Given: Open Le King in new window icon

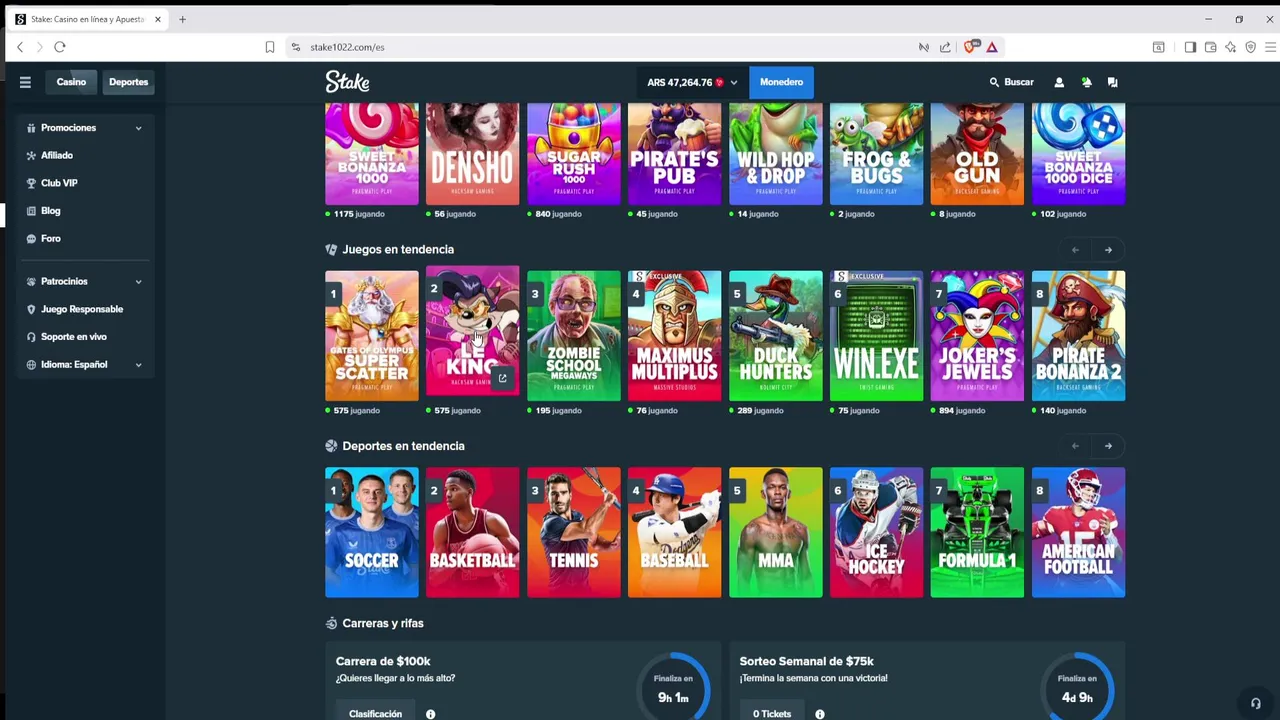Looking at the screenshot, I should point(502,378).
